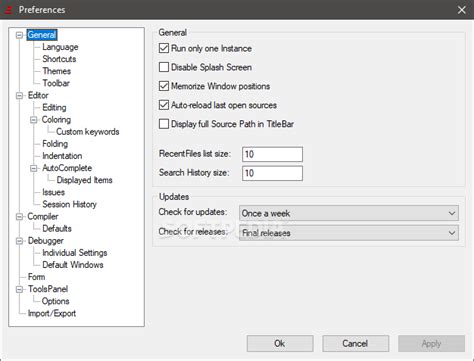This screenshot has width=474, height=361.
Task: Enable Run only one Instance checkbox
Action: (164, 48)
